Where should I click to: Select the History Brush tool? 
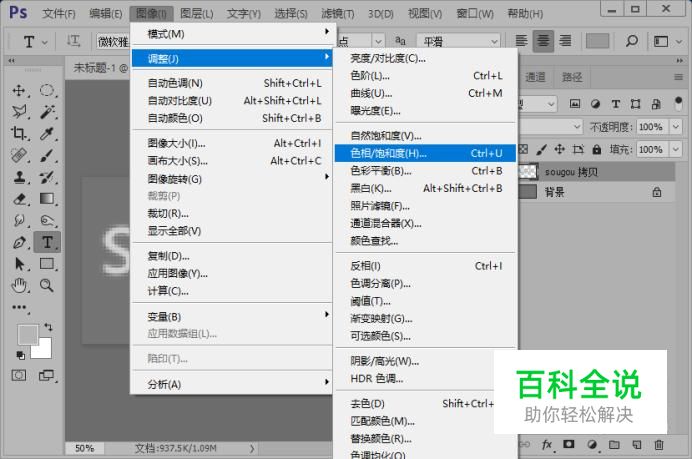(x=47, y=177)
